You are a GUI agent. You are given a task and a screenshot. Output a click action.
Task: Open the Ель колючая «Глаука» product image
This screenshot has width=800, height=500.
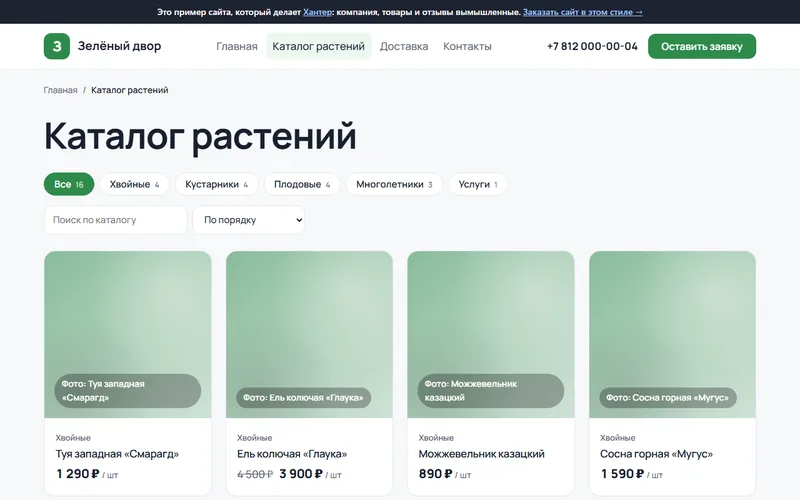pos(309,334)
